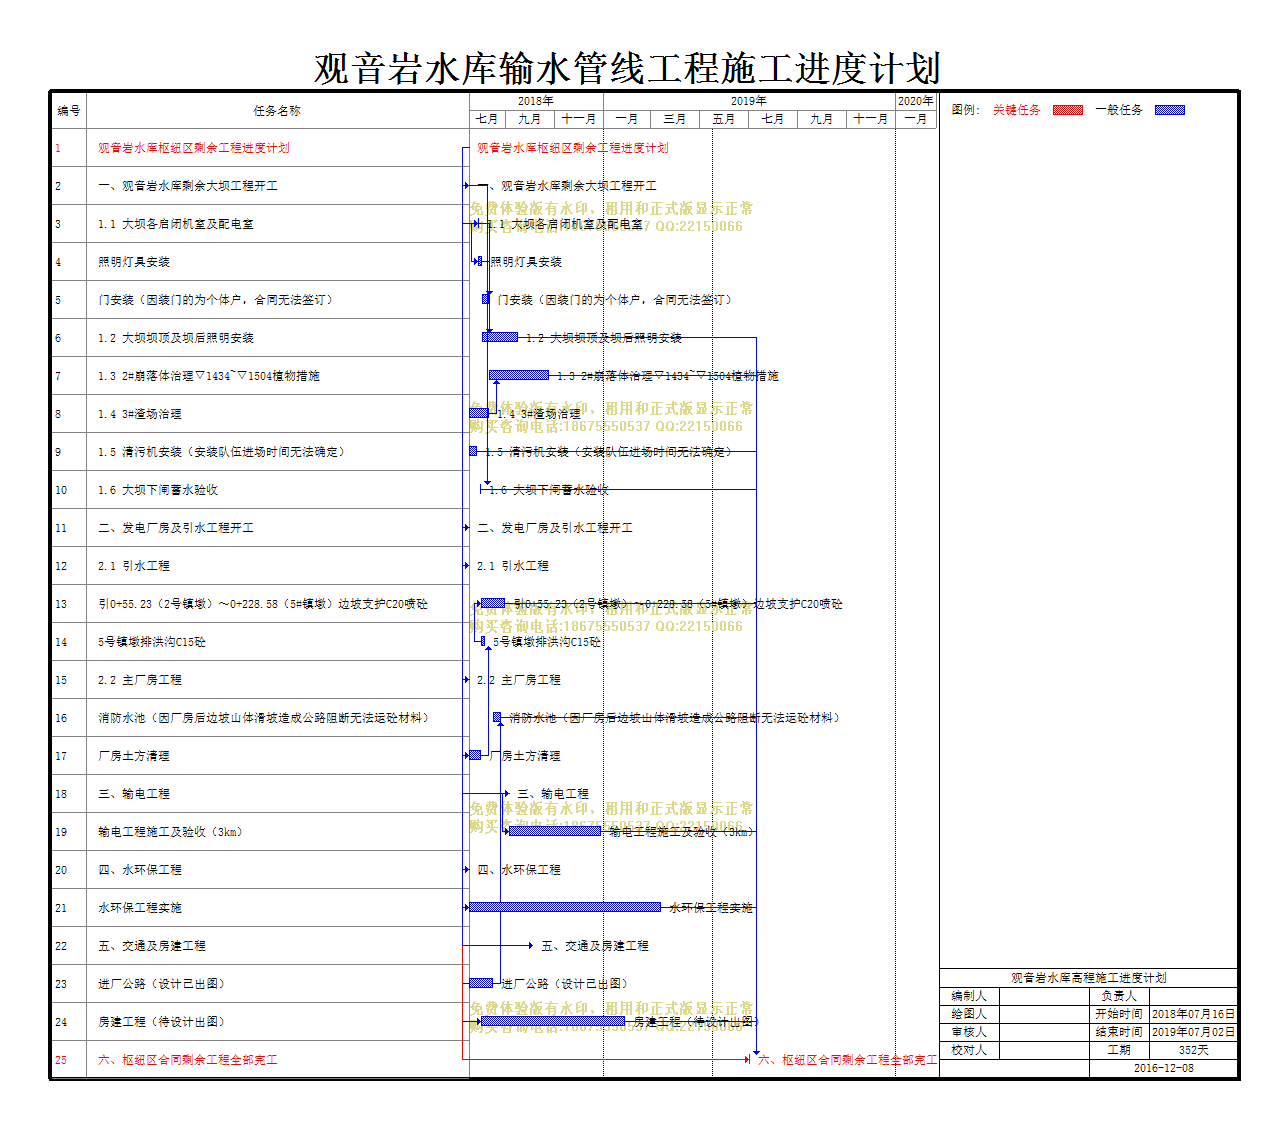1288x1128 pixels.
Task: Click the duration value 352天
Action: coord(1194,1050)
